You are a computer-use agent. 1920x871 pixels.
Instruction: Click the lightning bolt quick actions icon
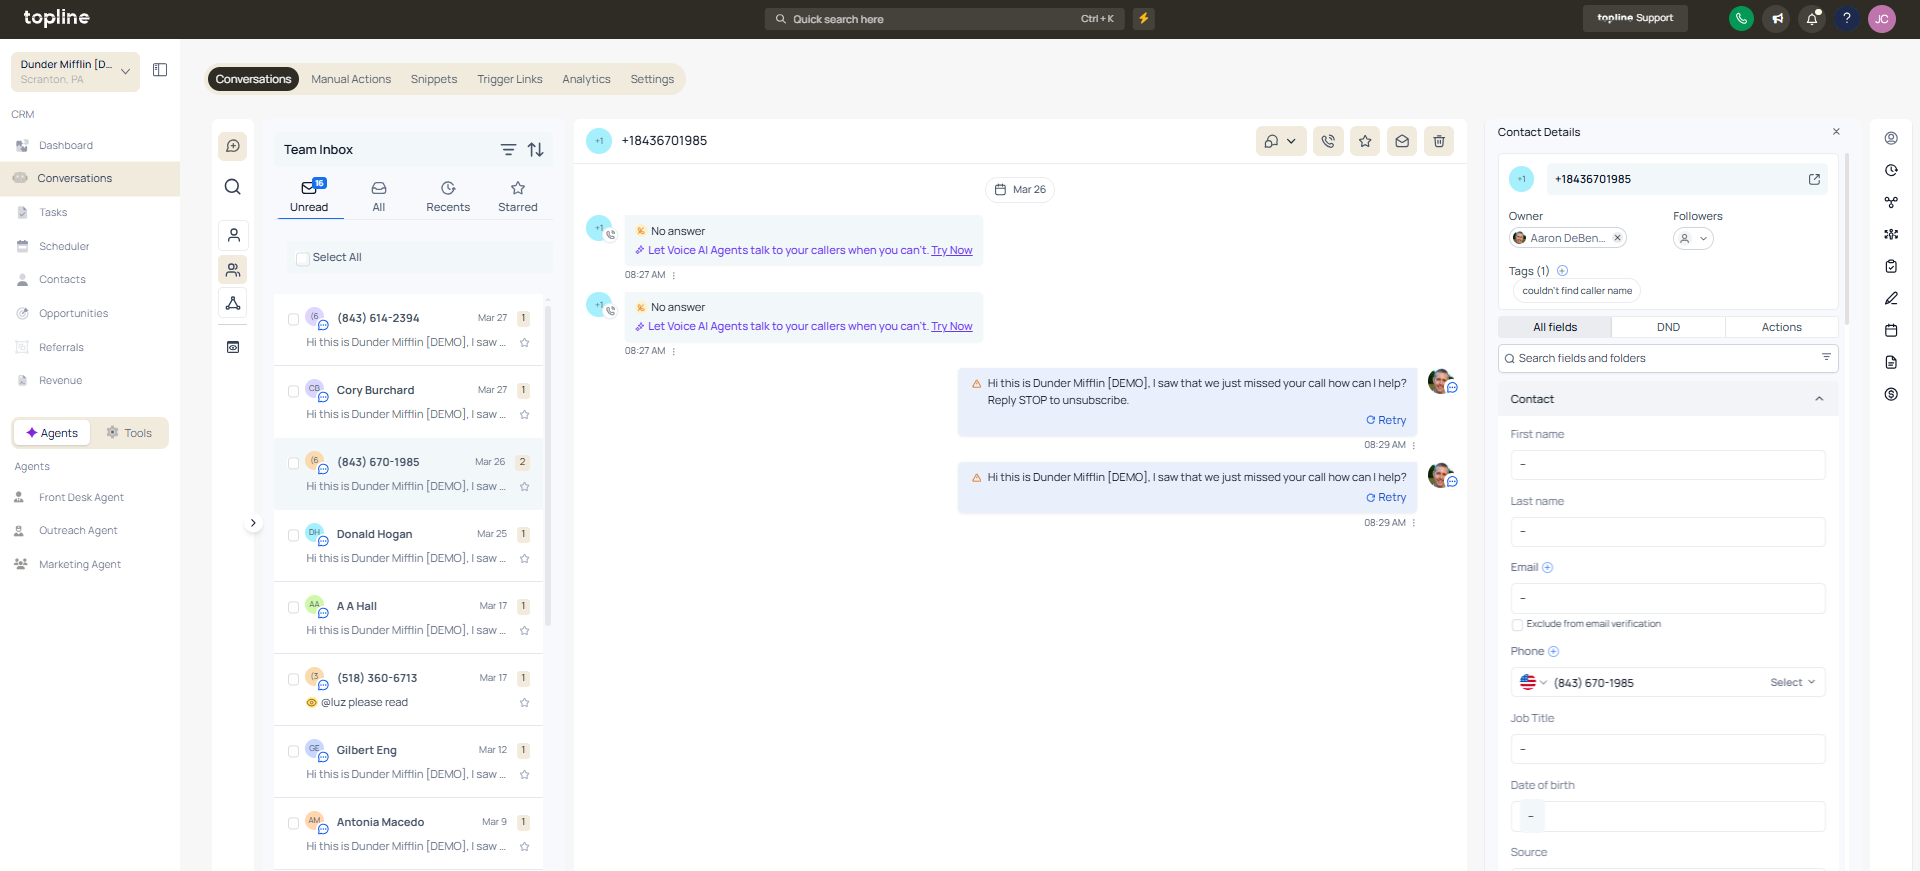1144,18
